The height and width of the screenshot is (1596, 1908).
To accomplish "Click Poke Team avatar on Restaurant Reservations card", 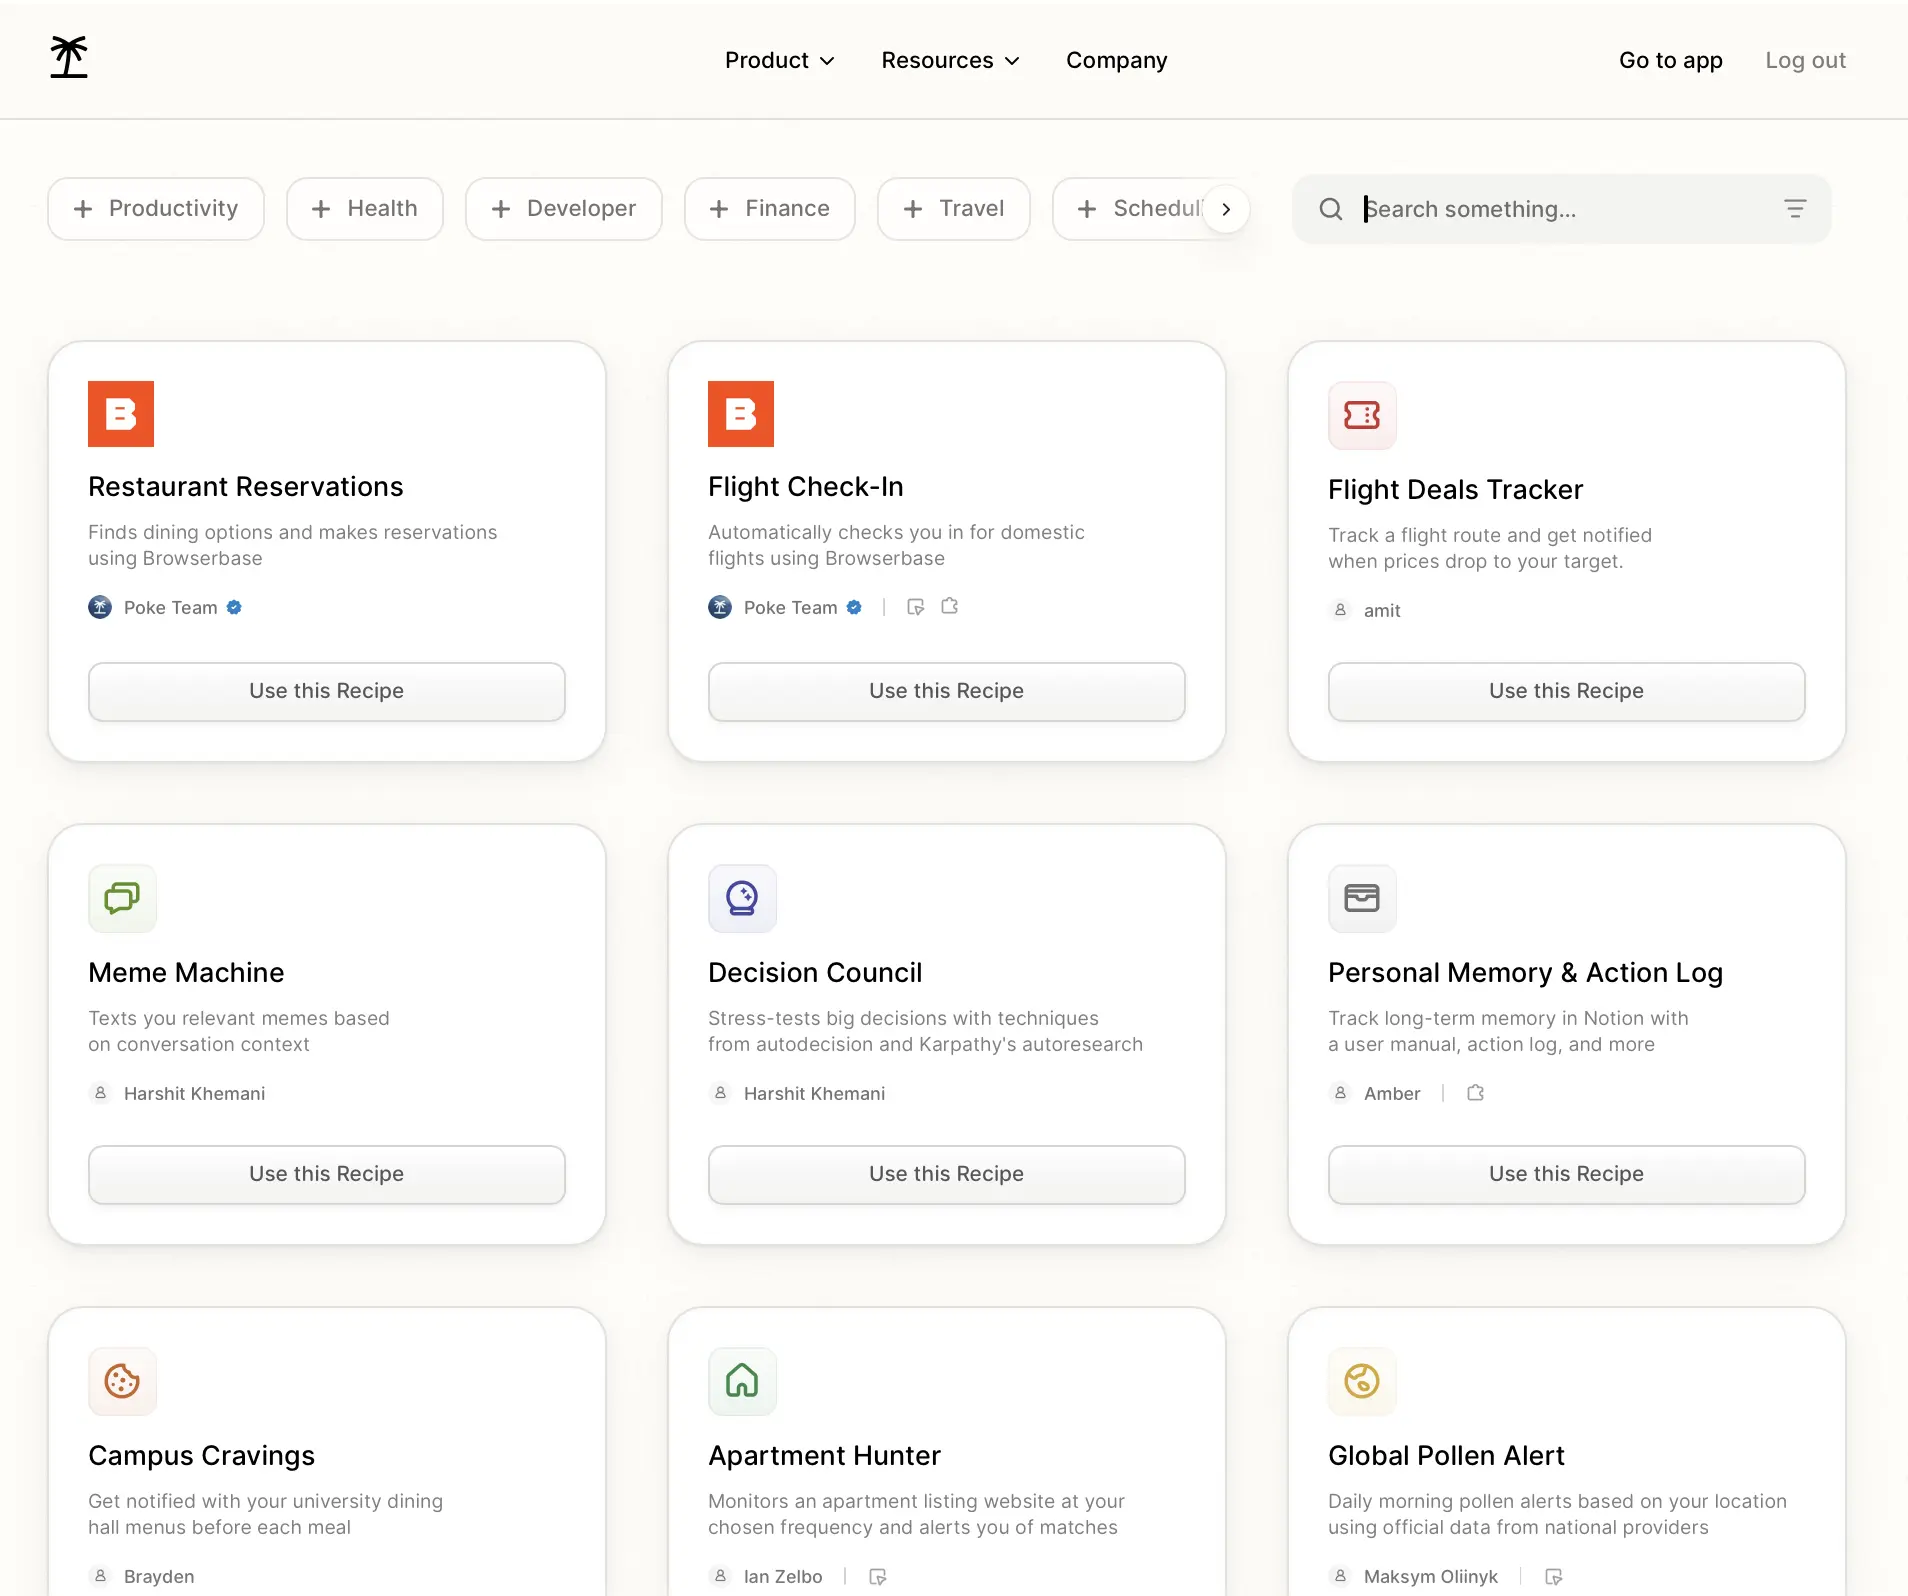I will (100, 607).
